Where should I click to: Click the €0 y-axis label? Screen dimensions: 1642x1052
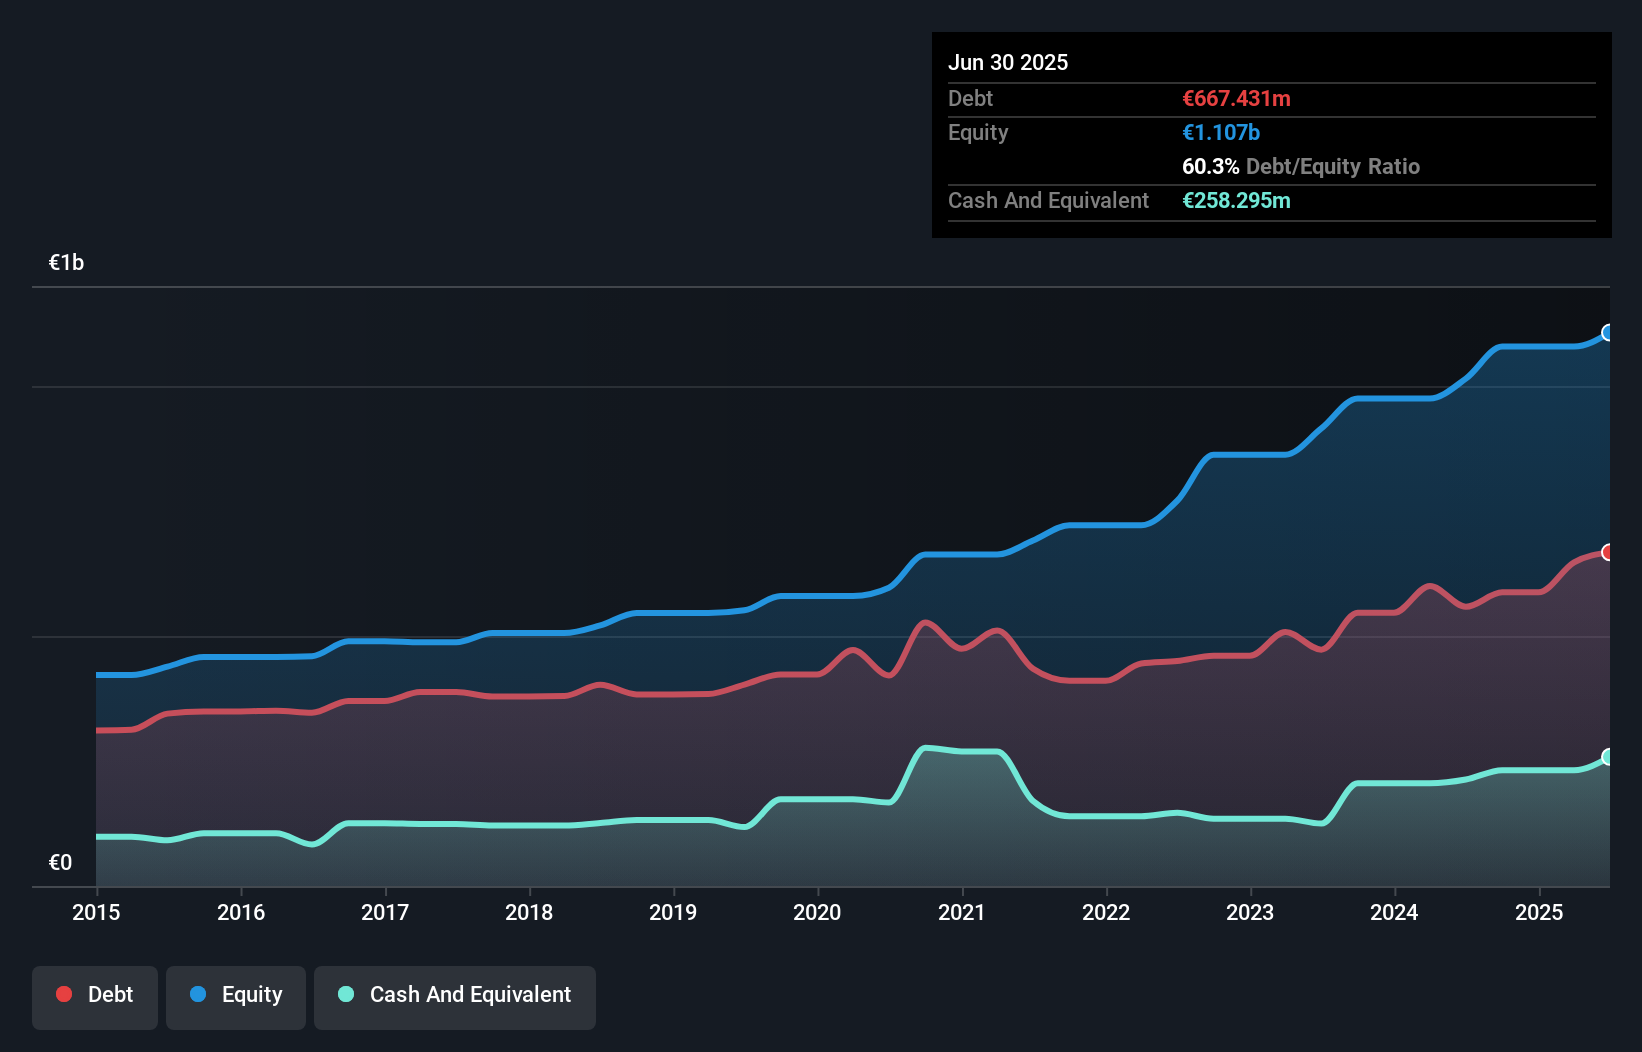[x=61, y=863]
